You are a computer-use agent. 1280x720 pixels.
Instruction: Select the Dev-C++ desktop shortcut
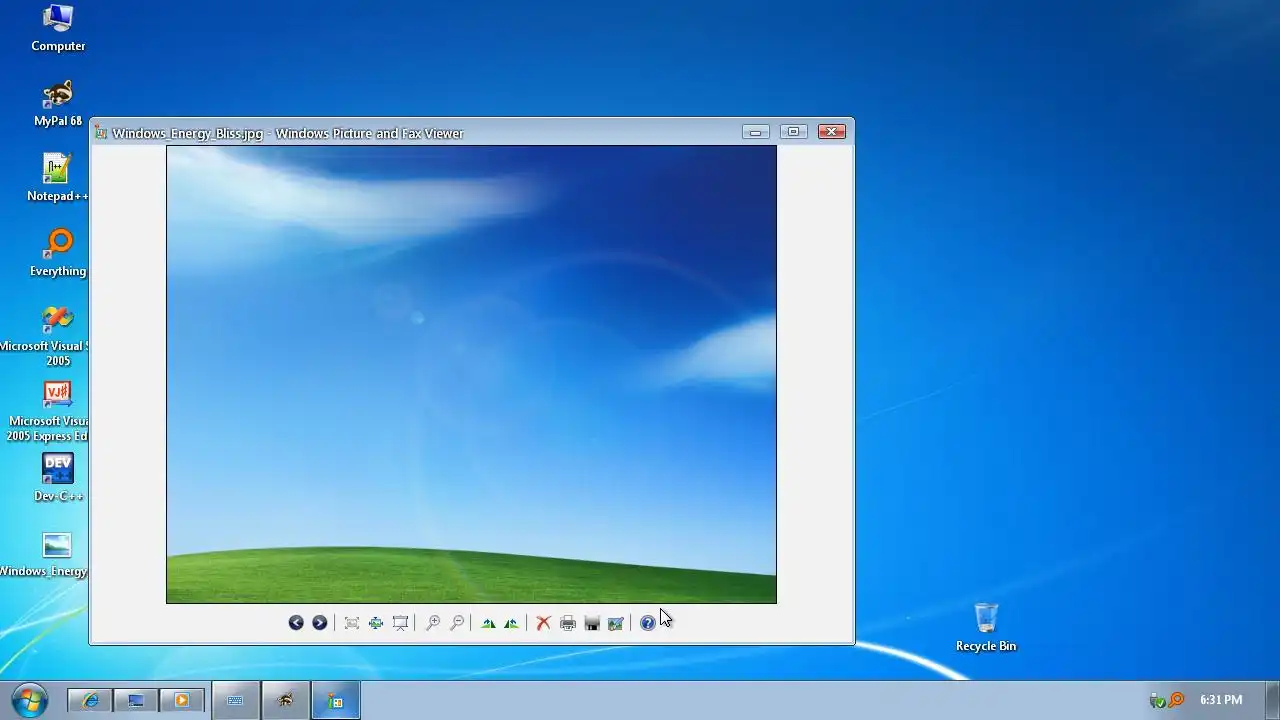pos(58,478)
